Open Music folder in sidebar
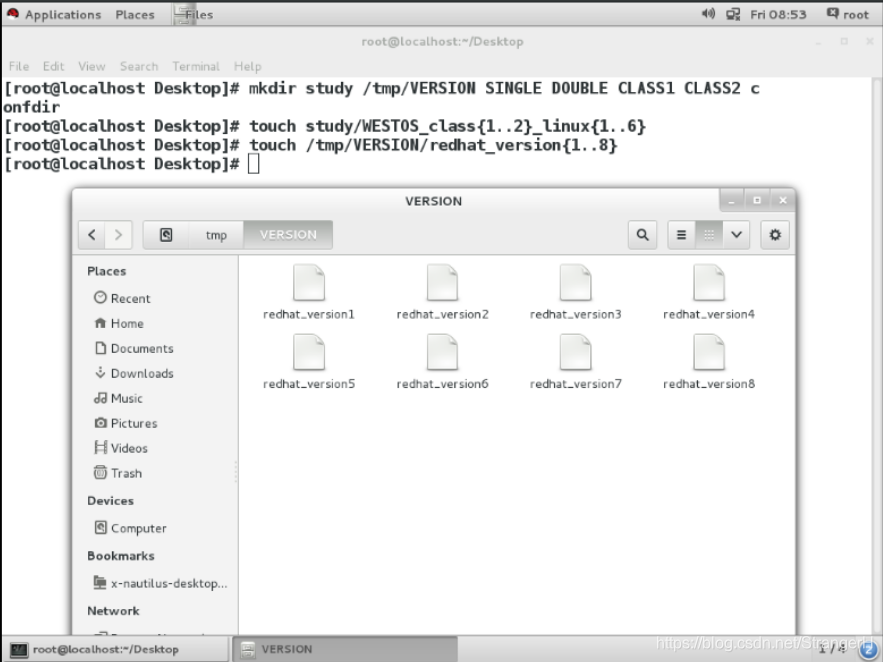 coord(118,398)
